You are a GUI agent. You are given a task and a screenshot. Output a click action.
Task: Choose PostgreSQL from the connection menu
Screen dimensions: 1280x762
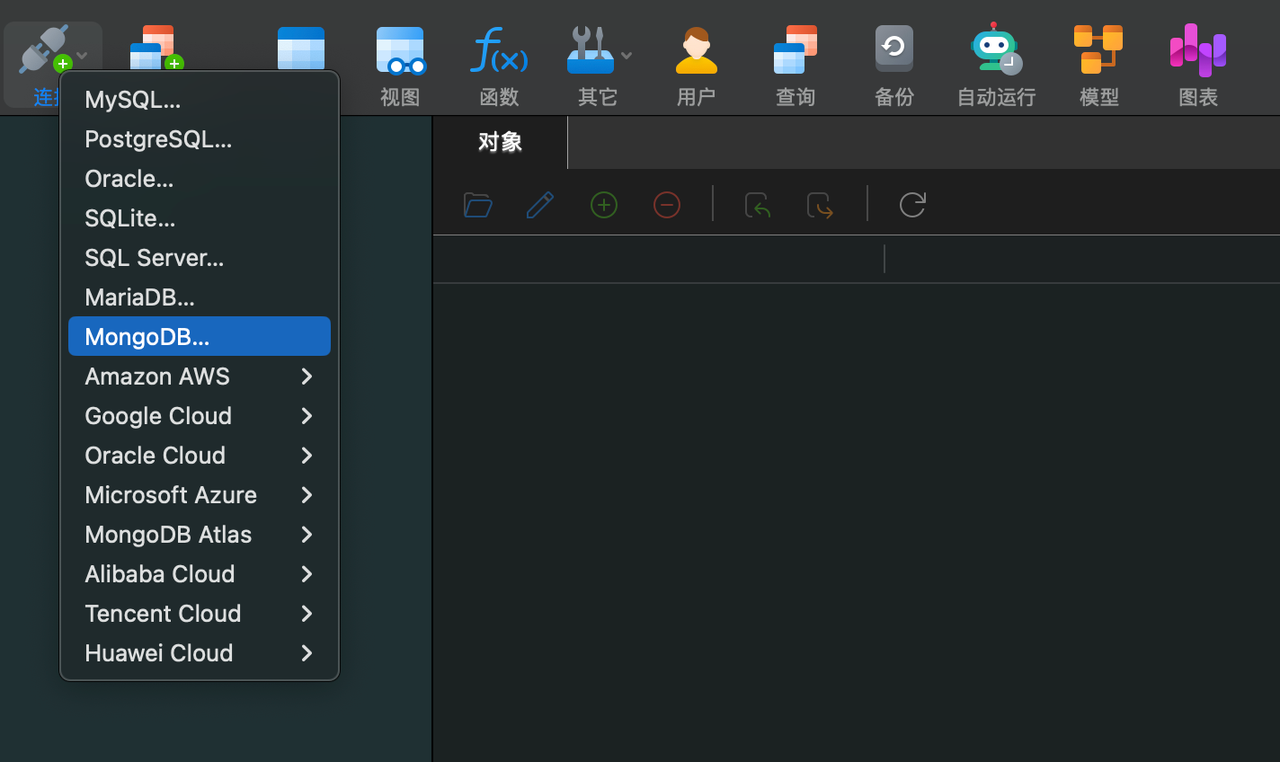[x=160, y=139]
